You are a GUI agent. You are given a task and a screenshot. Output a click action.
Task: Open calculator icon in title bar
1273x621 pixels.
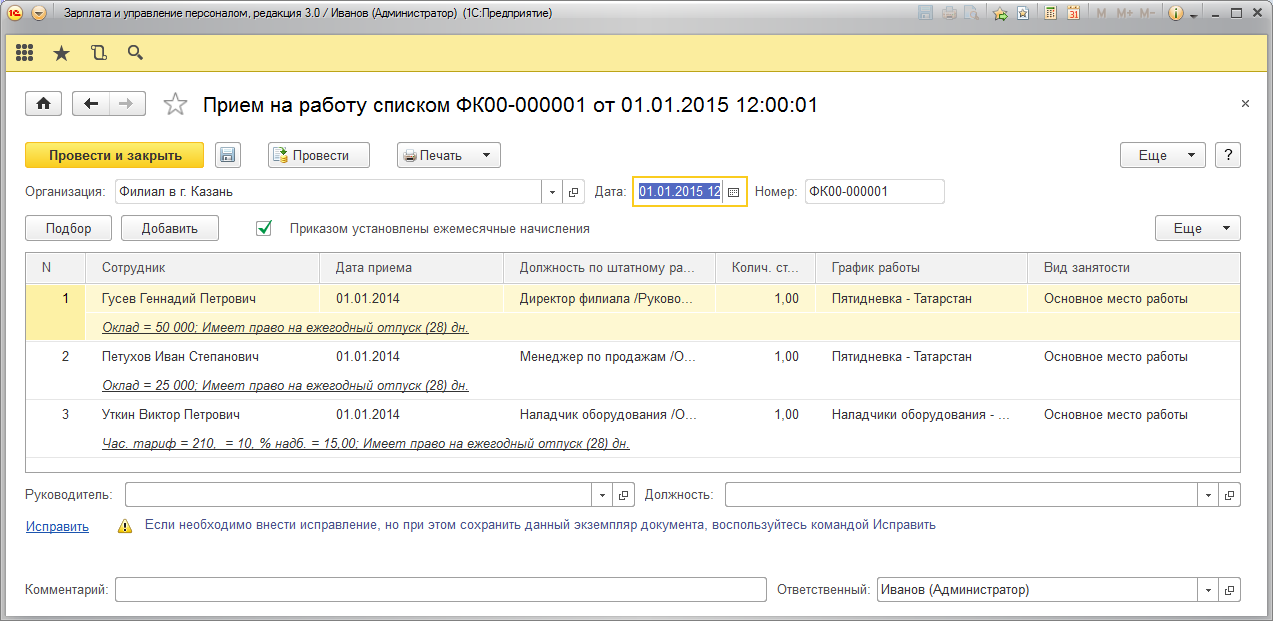[x=1051, y=14]
